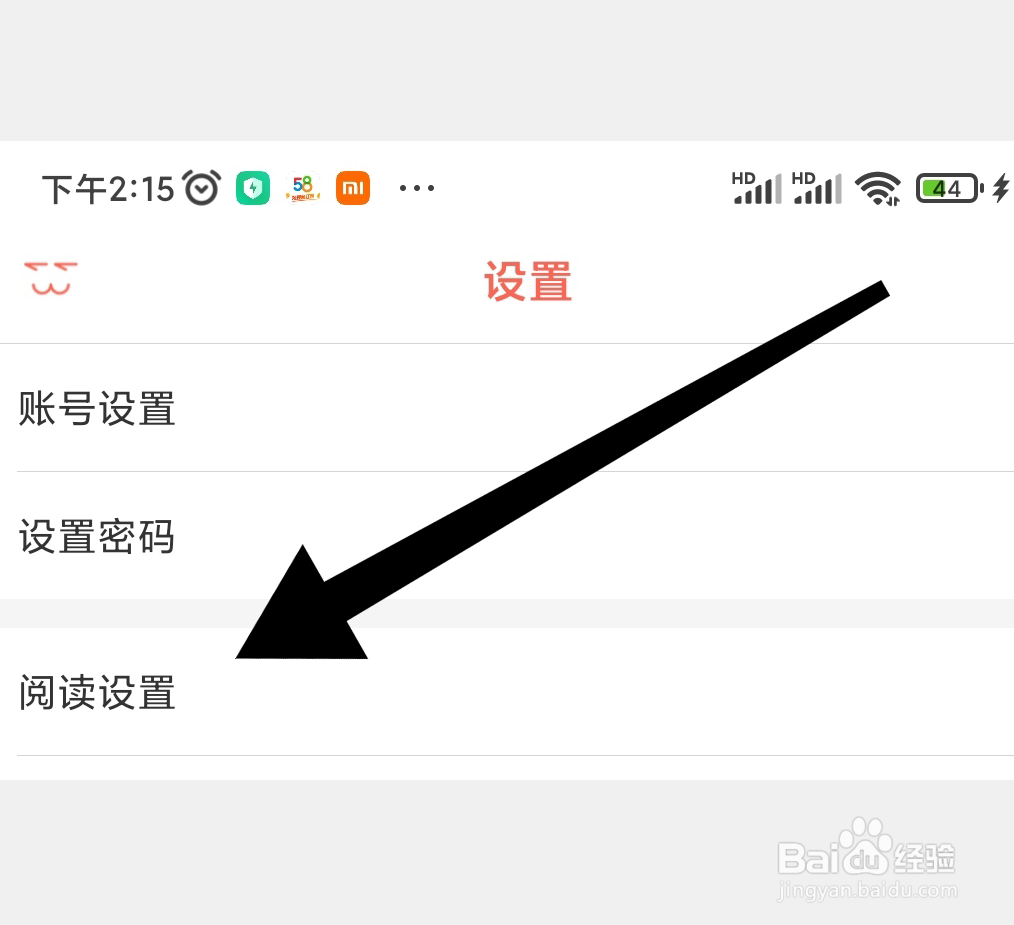Tap the green shield notification icon
Image resolution: width=1014 pixels, height=925 pixels.
[253, 188]
